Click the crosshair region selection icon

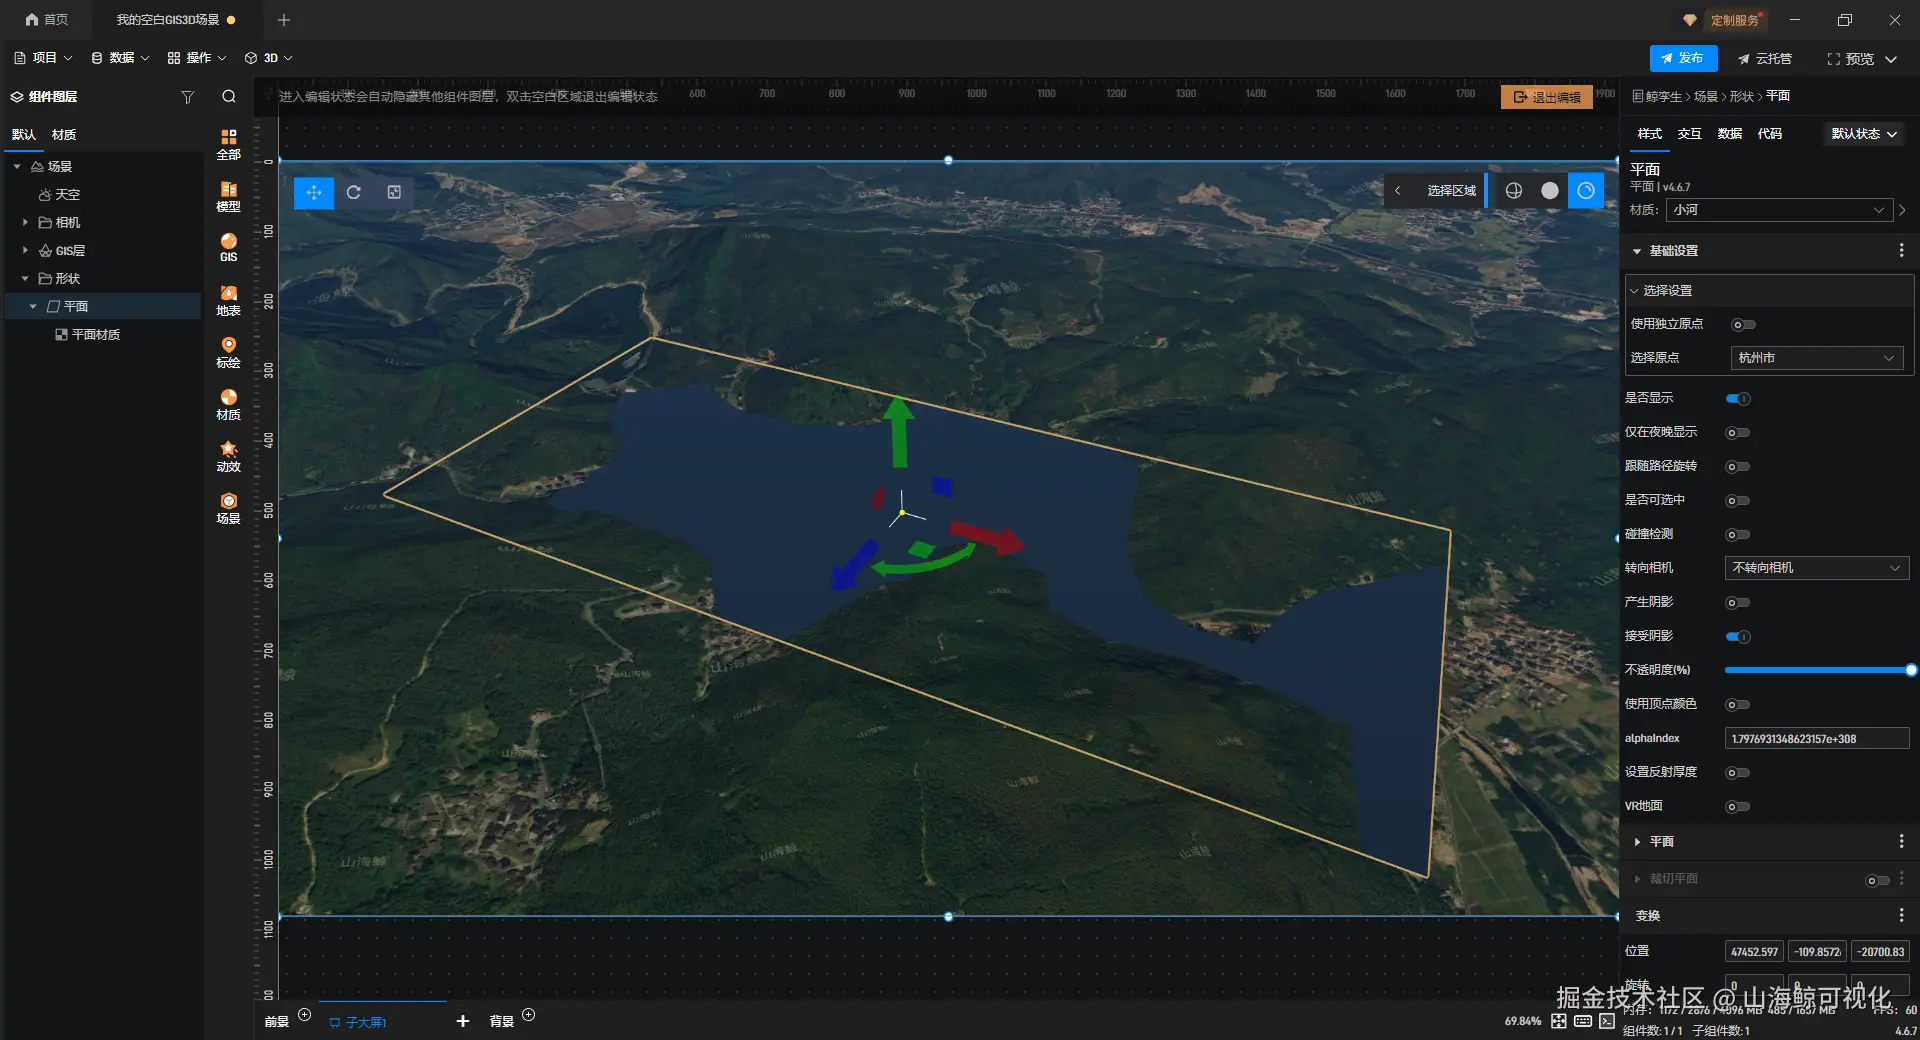coord(1514,190)
